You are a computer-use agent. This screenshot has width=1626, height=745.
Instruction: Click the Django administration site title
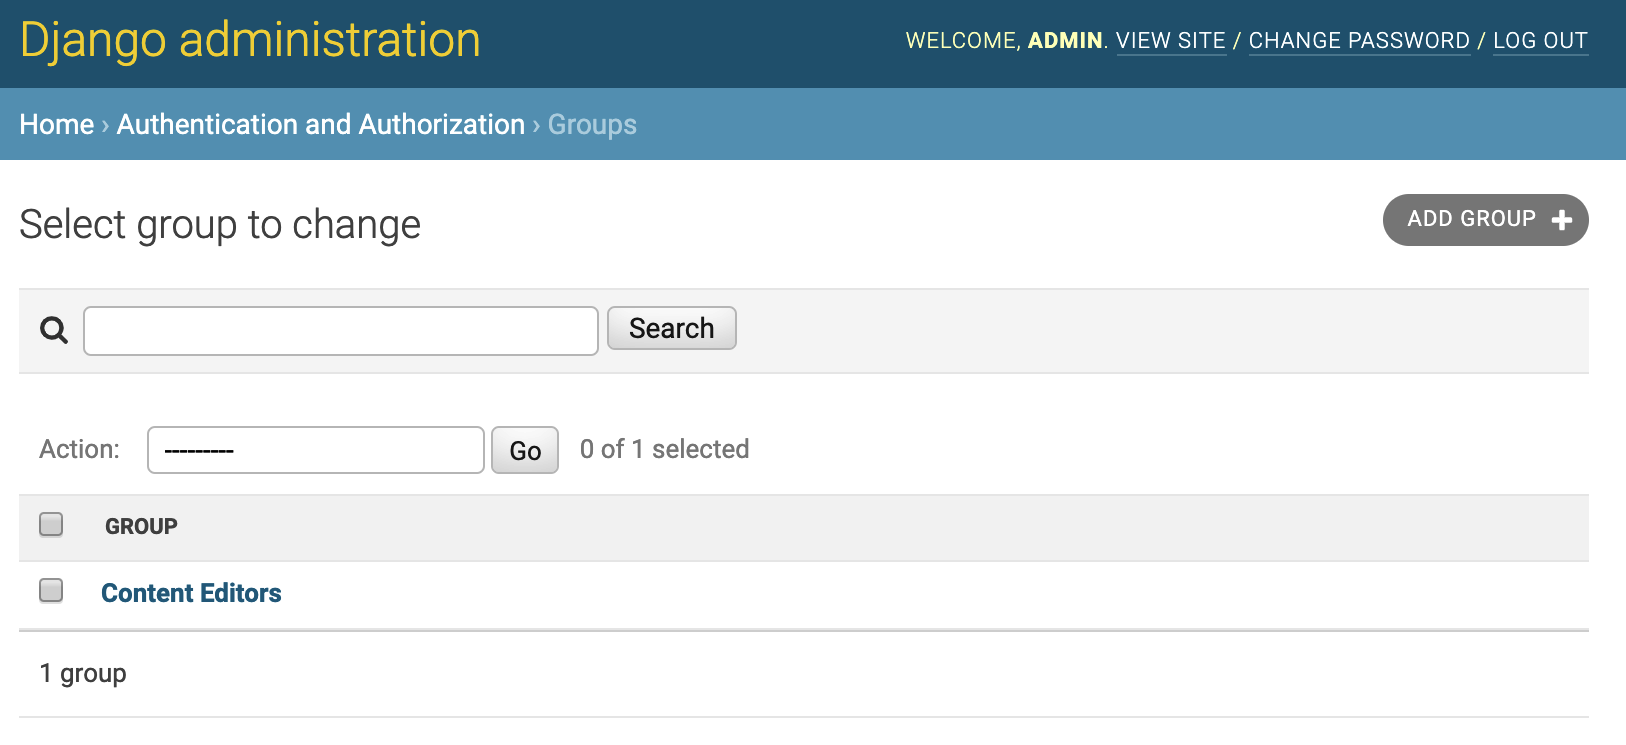250,40
